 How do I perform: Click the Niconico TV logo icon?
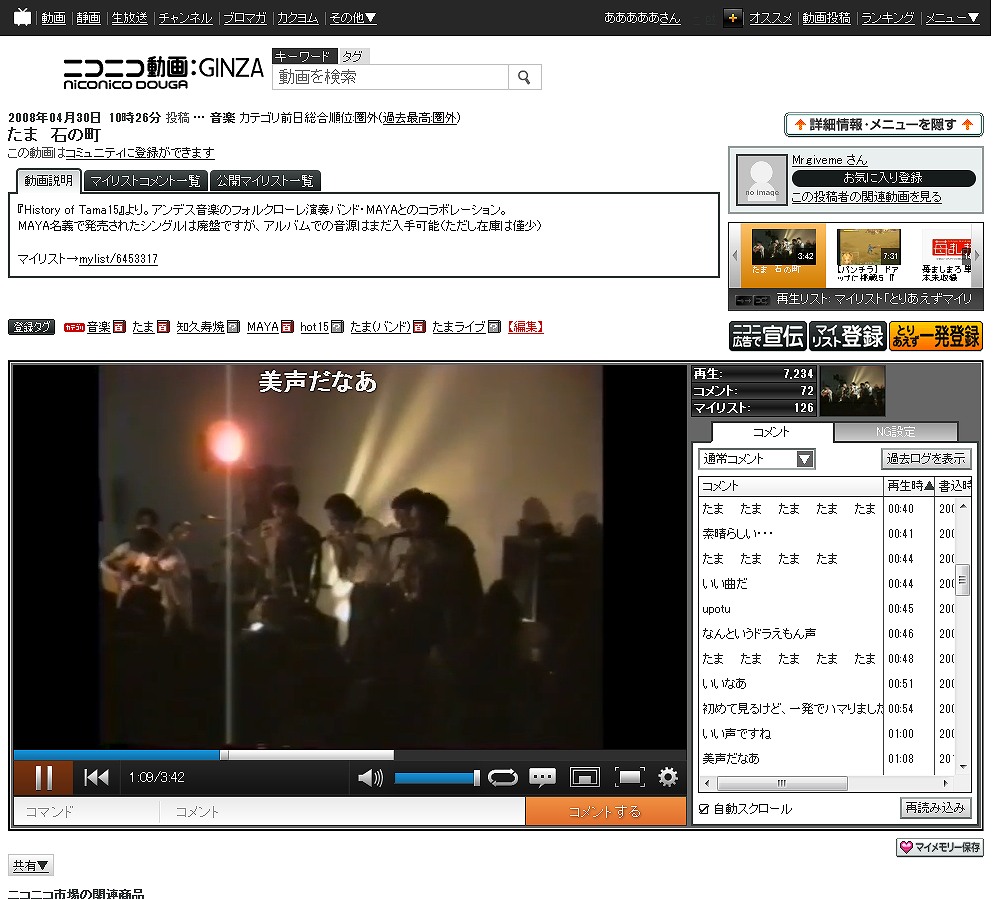tap(22, 17)
